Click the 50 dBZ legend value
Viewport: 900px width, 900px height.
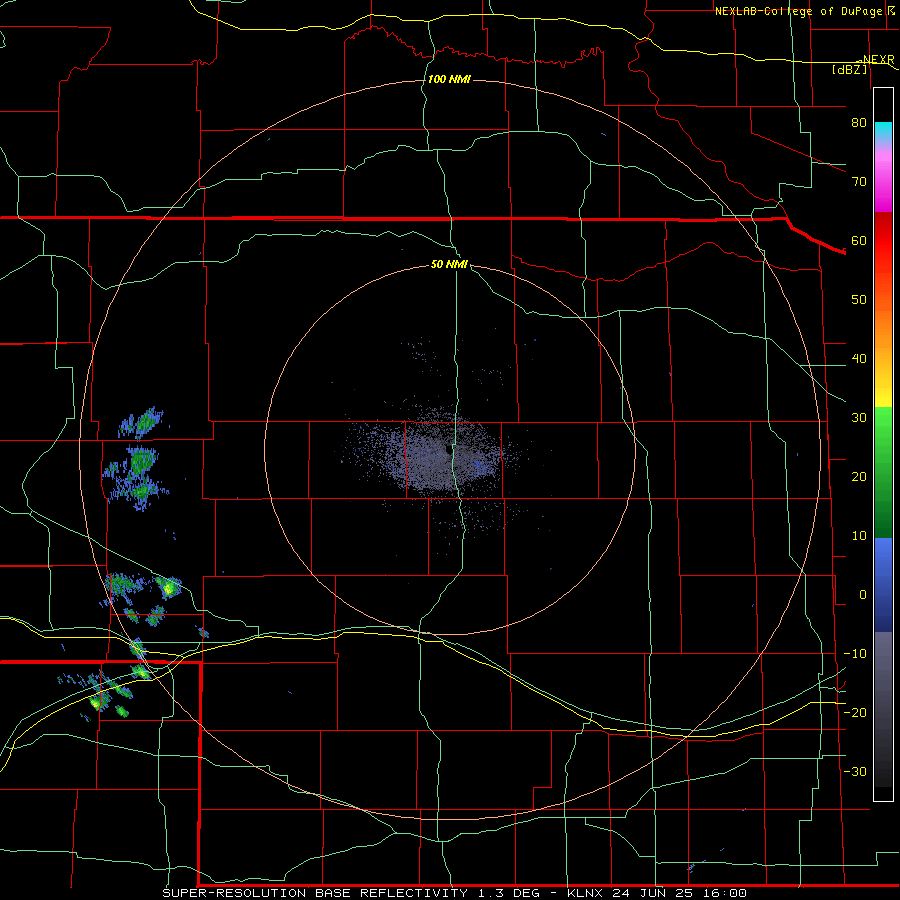point(859,300)
